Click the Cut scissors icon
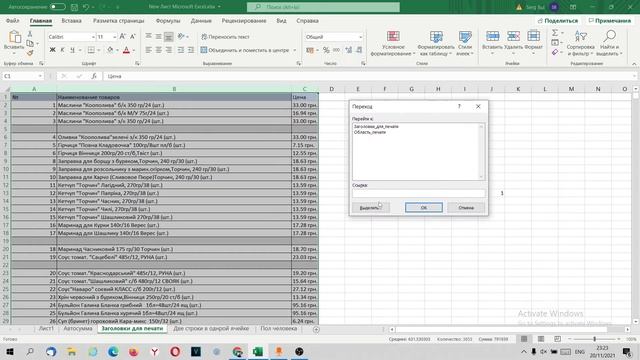 tap(30, 34)
